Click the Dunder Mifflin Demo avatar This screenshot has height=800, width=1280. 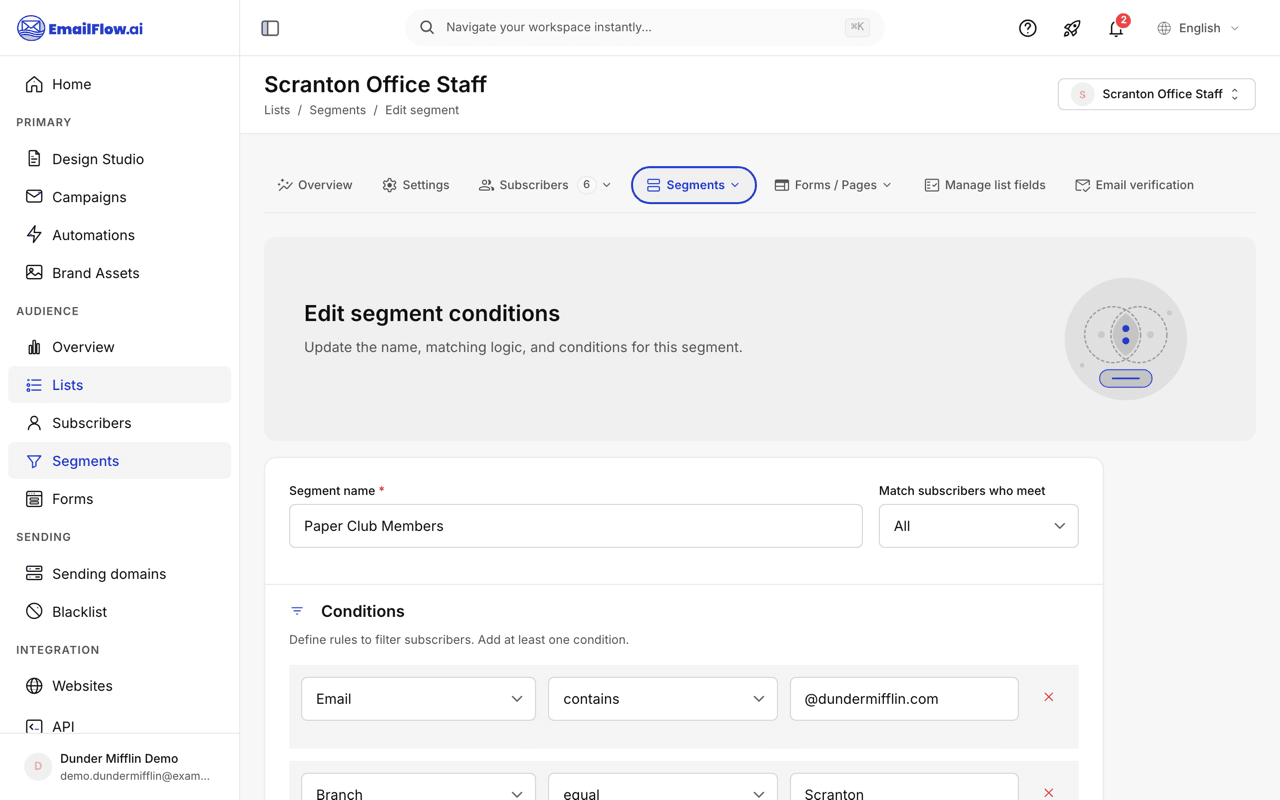click(38, 767)
